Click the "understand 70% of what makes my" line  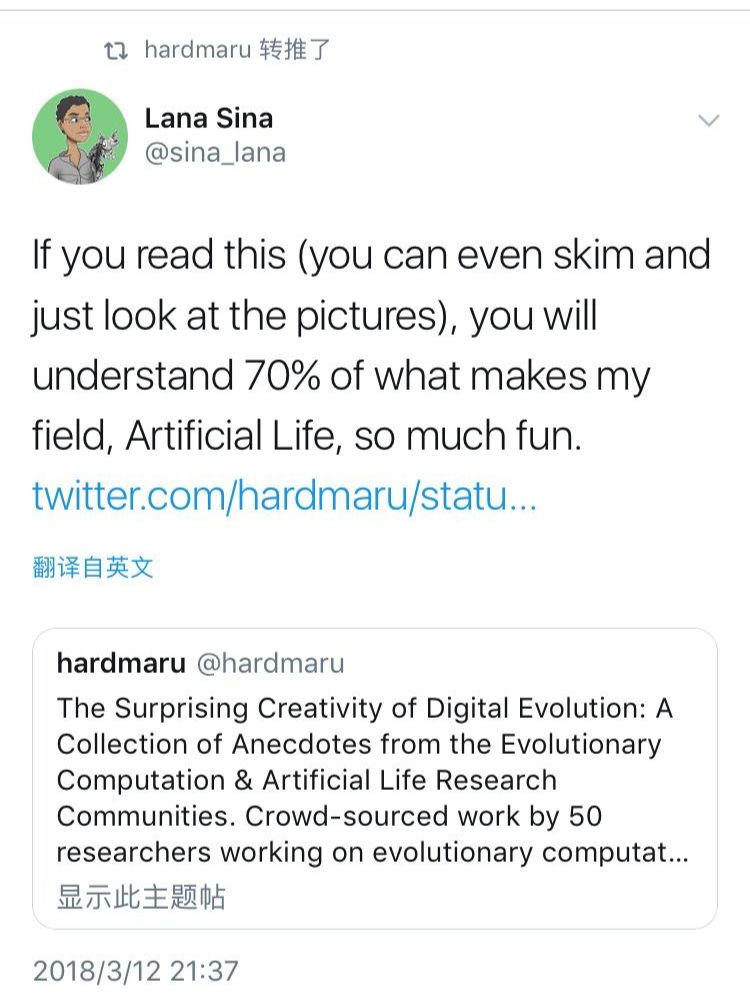click(x=341, y=376)
